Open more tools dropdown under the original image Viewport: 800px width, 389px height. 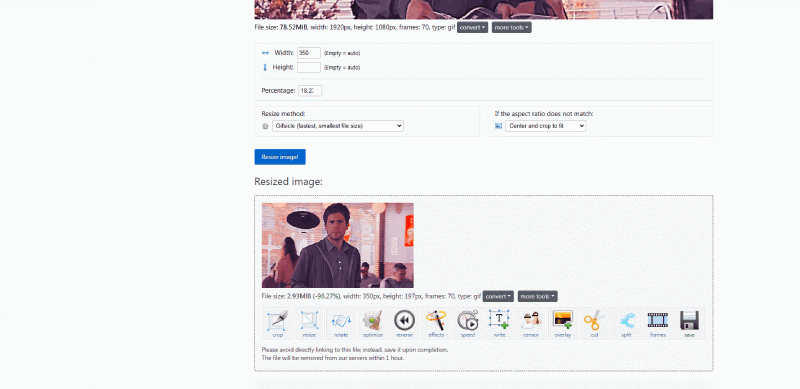[512, 28]
